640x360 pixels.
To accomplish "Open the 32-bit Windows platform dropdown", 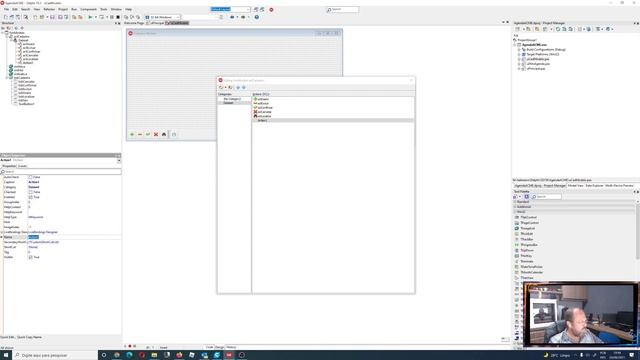I will tap(178, 17).
